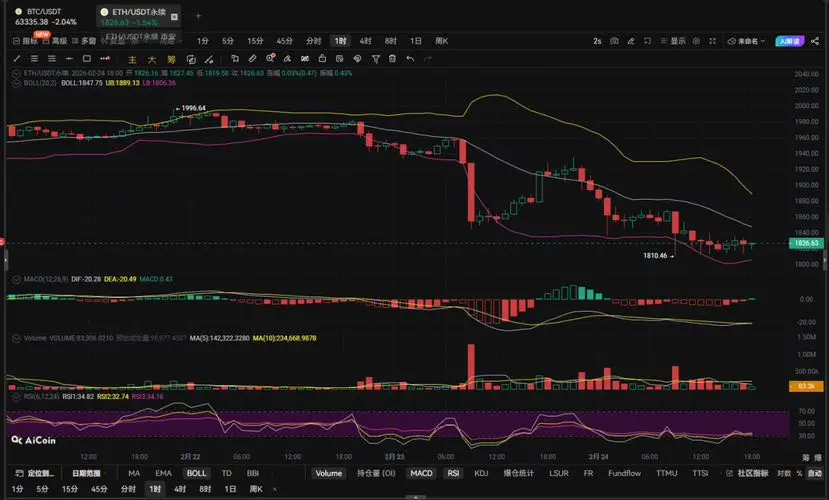The width and height of the screenshot is (829, 500).
Task: Open the 多窗 multi-window menu
Action: 84,41
